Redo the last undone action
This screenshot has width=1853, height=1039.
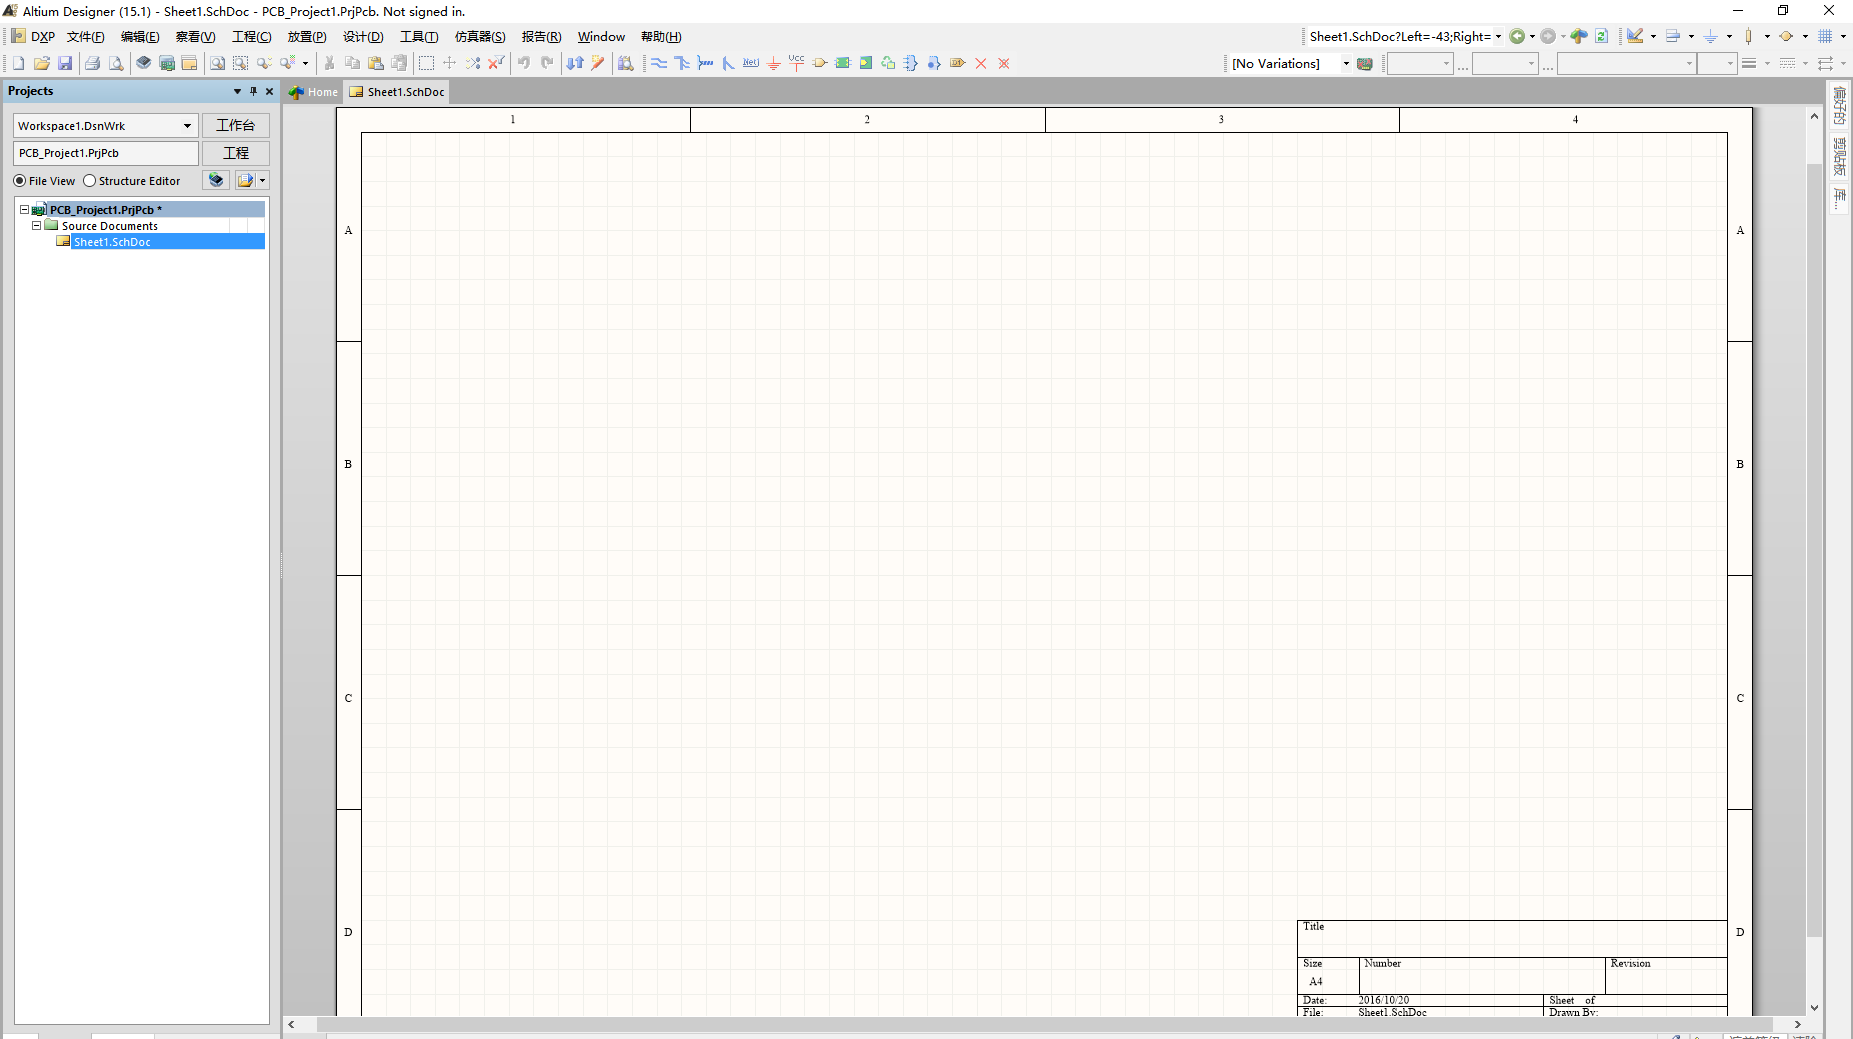pyautogui.click(x=547, y=63)
